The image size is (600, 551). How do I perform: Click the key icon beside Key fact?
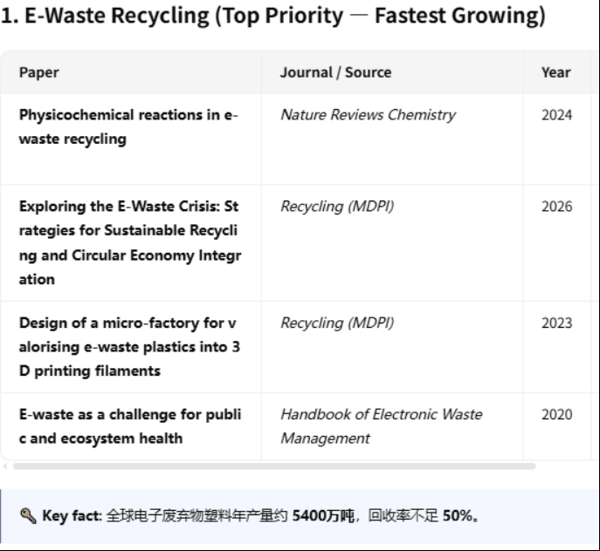28,516
